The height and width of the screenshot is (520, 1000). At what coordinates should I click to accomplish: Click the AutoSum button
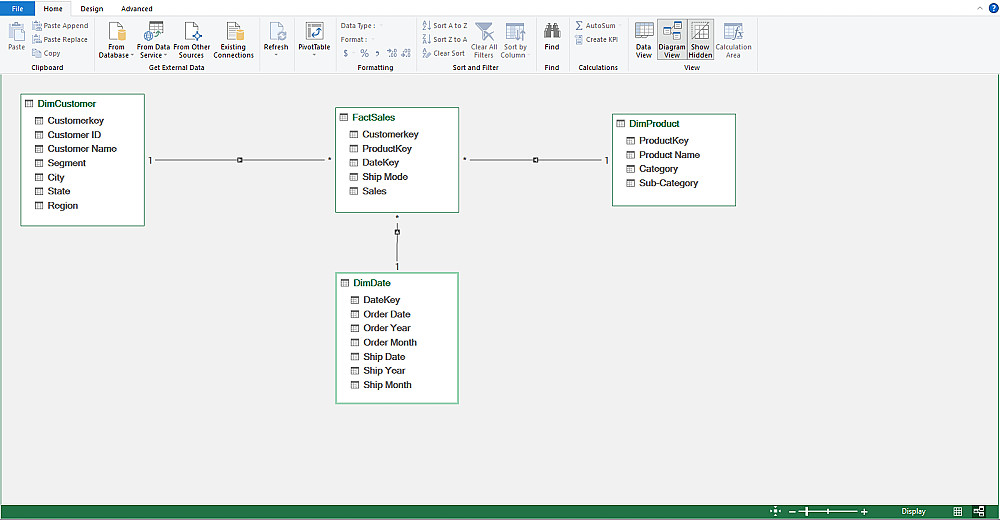[596, 26]
